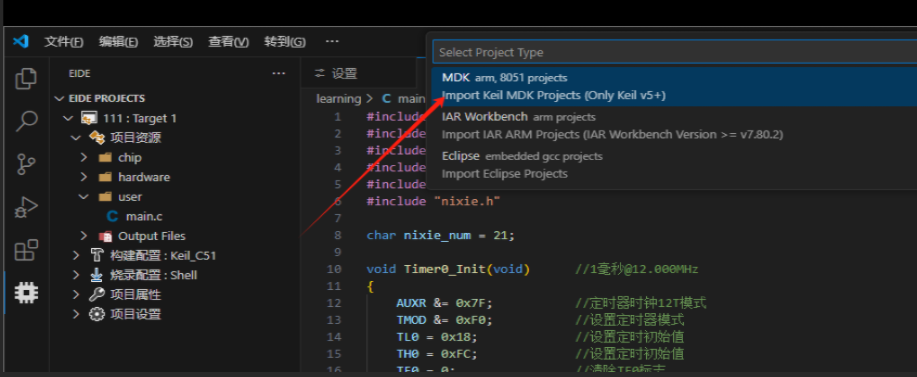Click the //1毫秒@12.000MHz comment
The image size is (917, 377).
pyautogui.click(x=636, y=269)
